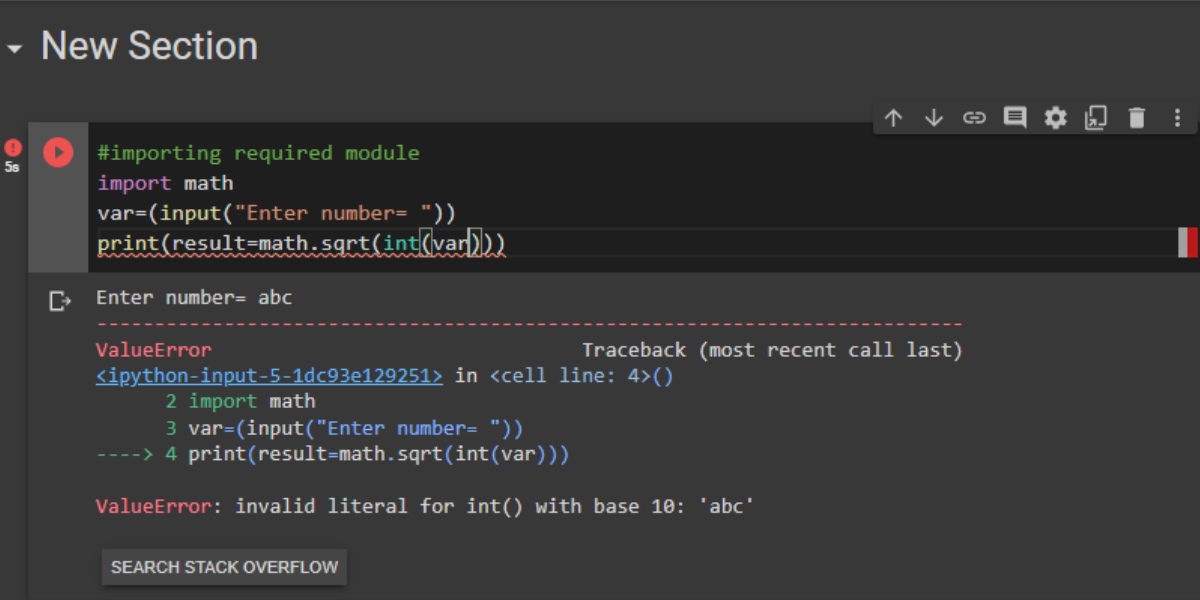The width and height of the screenshot is (1200, 600).
Task: Click the New Section title to rename it
Action: point(148,46)
